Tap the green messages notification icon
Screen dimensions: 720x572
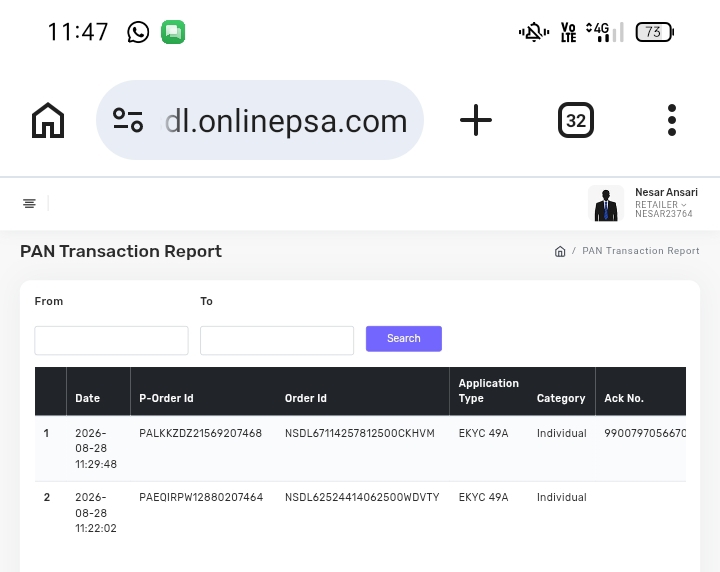click(x=173, y=32)
